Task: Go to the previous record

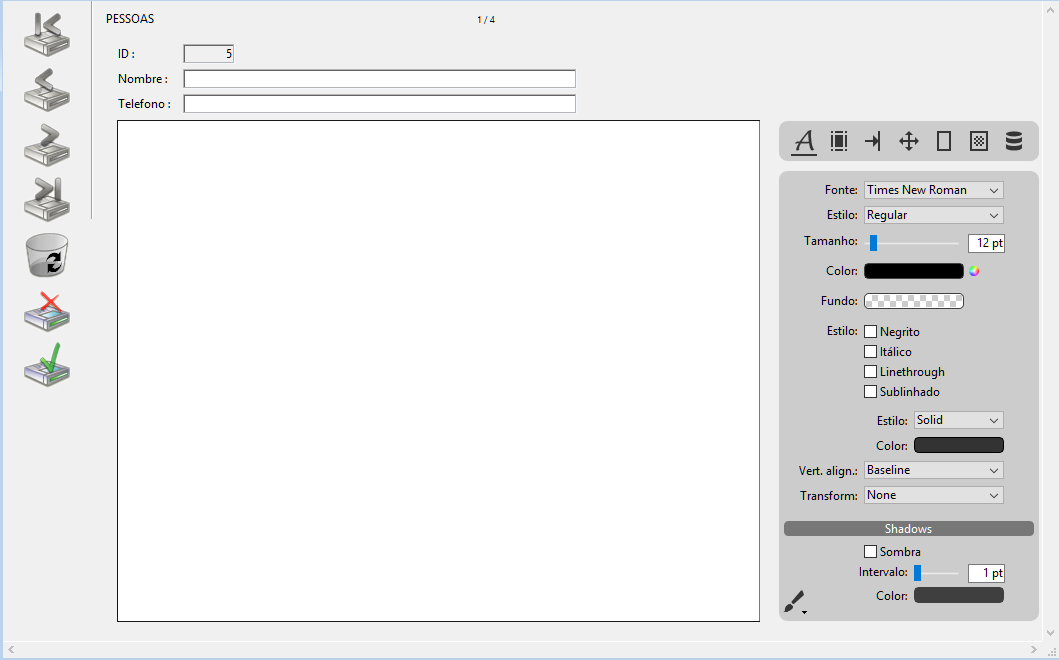Action: pyautogui.click(x=46, y=90)
